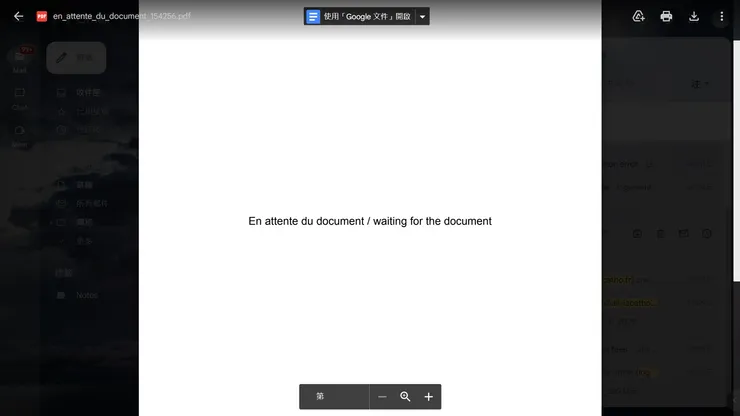
Task: Print the PDF document
Action: point(666,16)
